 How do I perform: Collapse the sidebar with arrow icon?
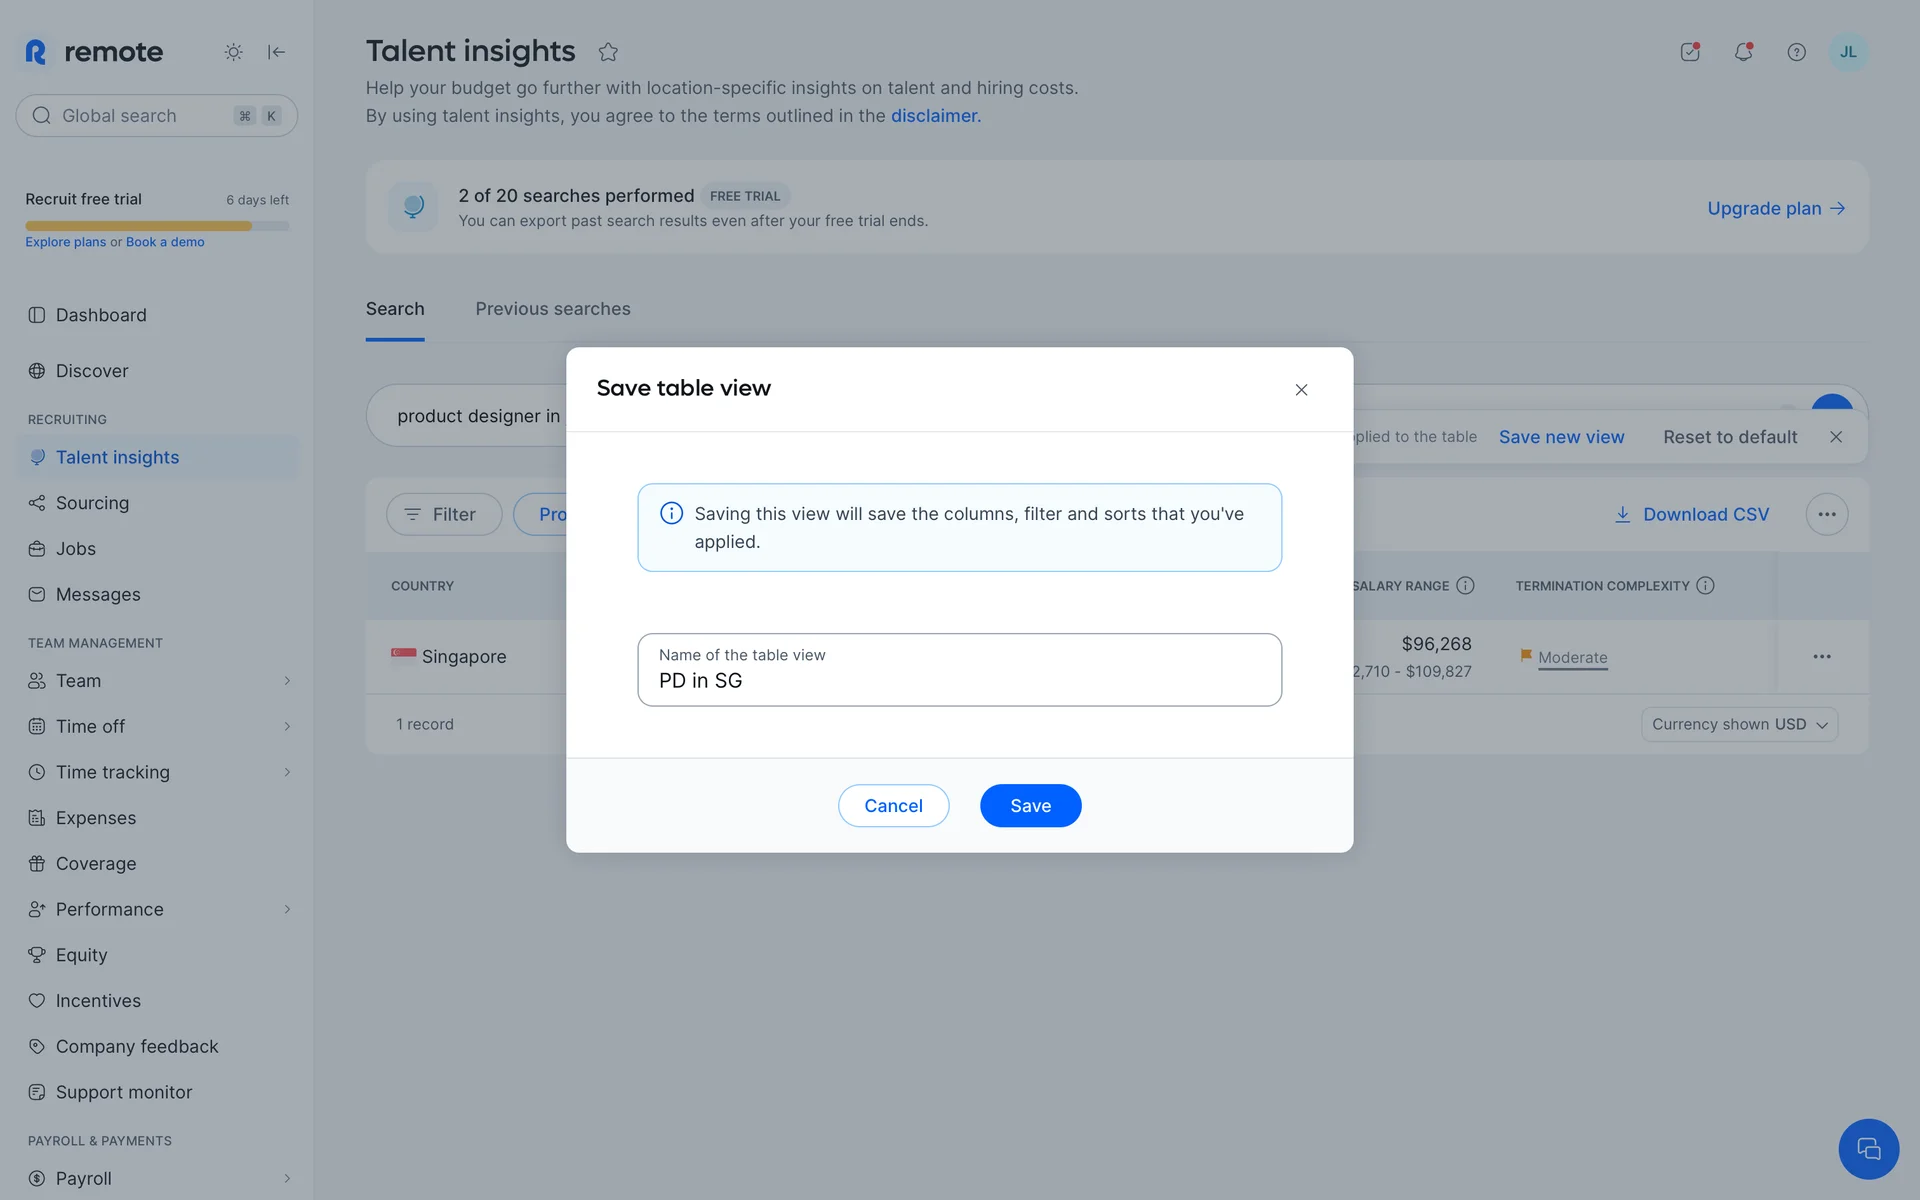(276, 52)
